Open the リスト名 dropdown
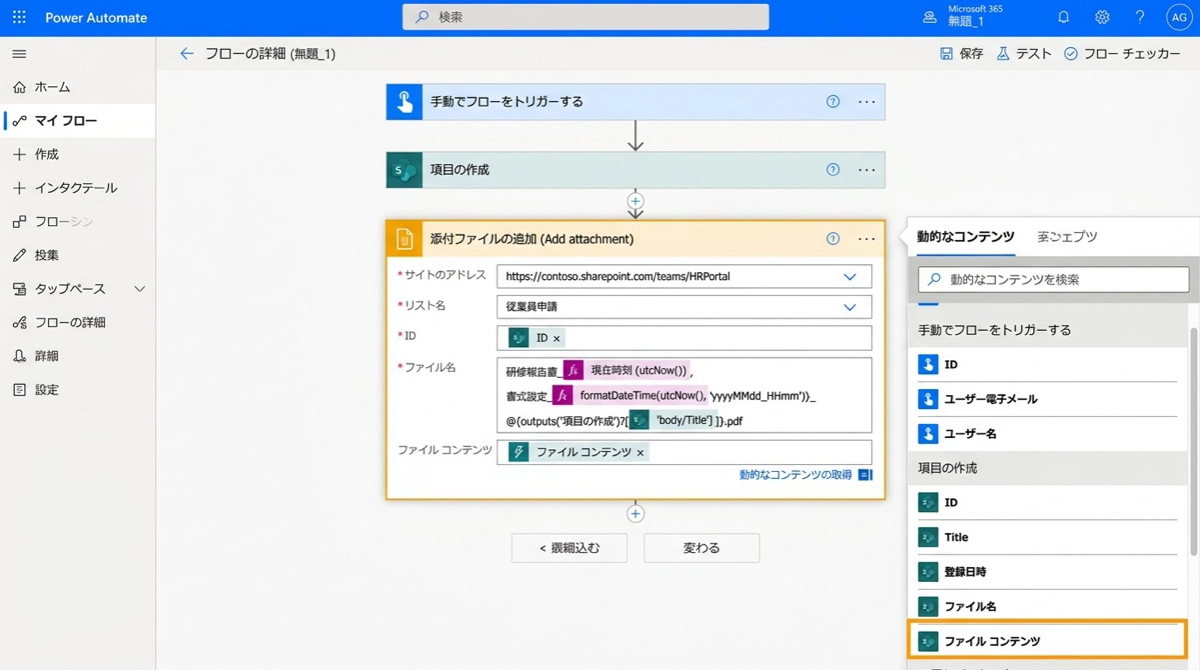The width and height of the screenshot is (1200, 670). (849, 307)
